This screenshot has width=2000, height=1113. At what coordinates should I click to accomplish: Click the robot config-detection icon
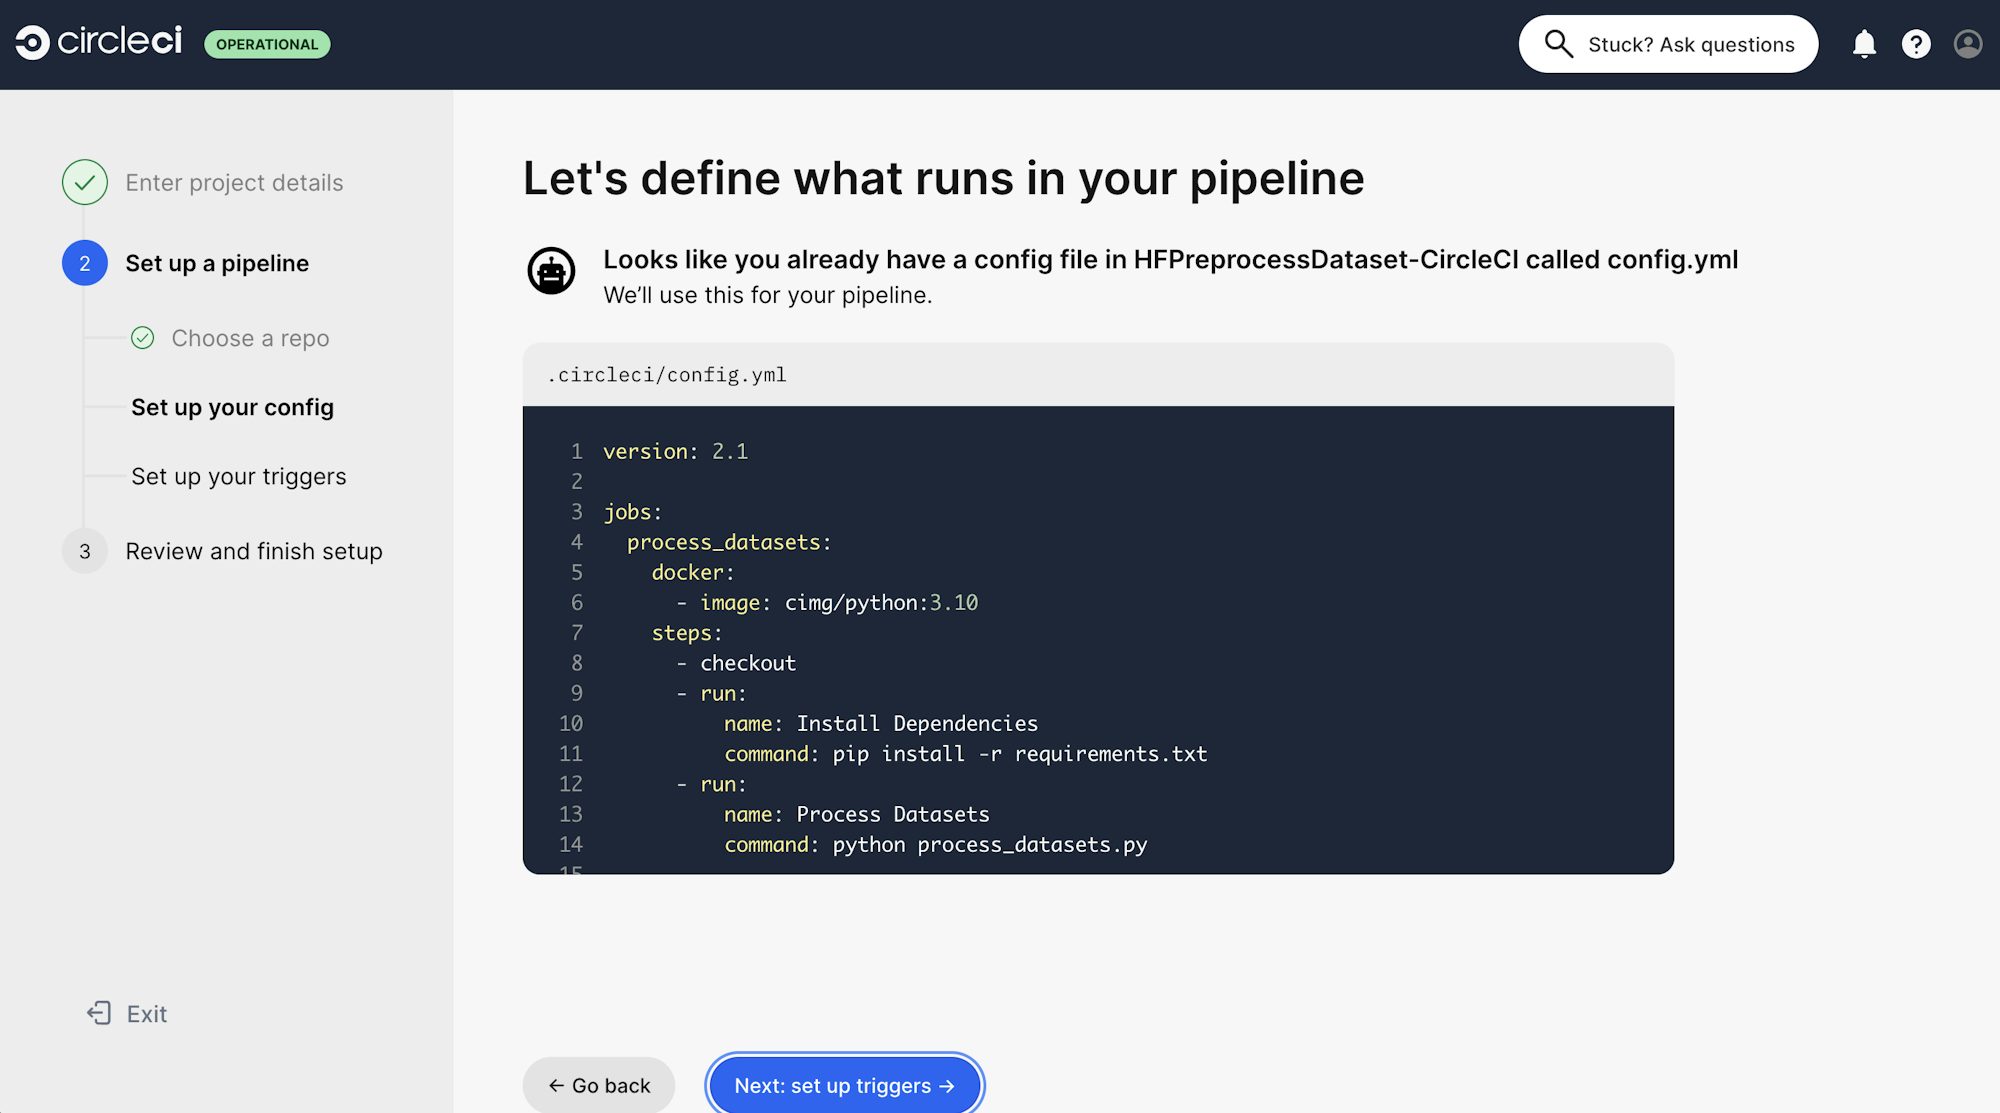552,270
